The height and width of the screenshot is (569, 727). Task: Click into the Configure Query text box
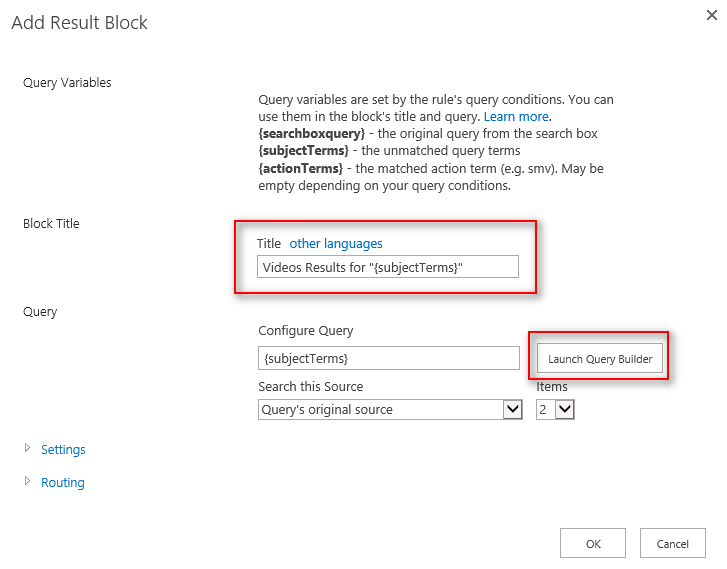pyautogui.click(x=388, y=358)
